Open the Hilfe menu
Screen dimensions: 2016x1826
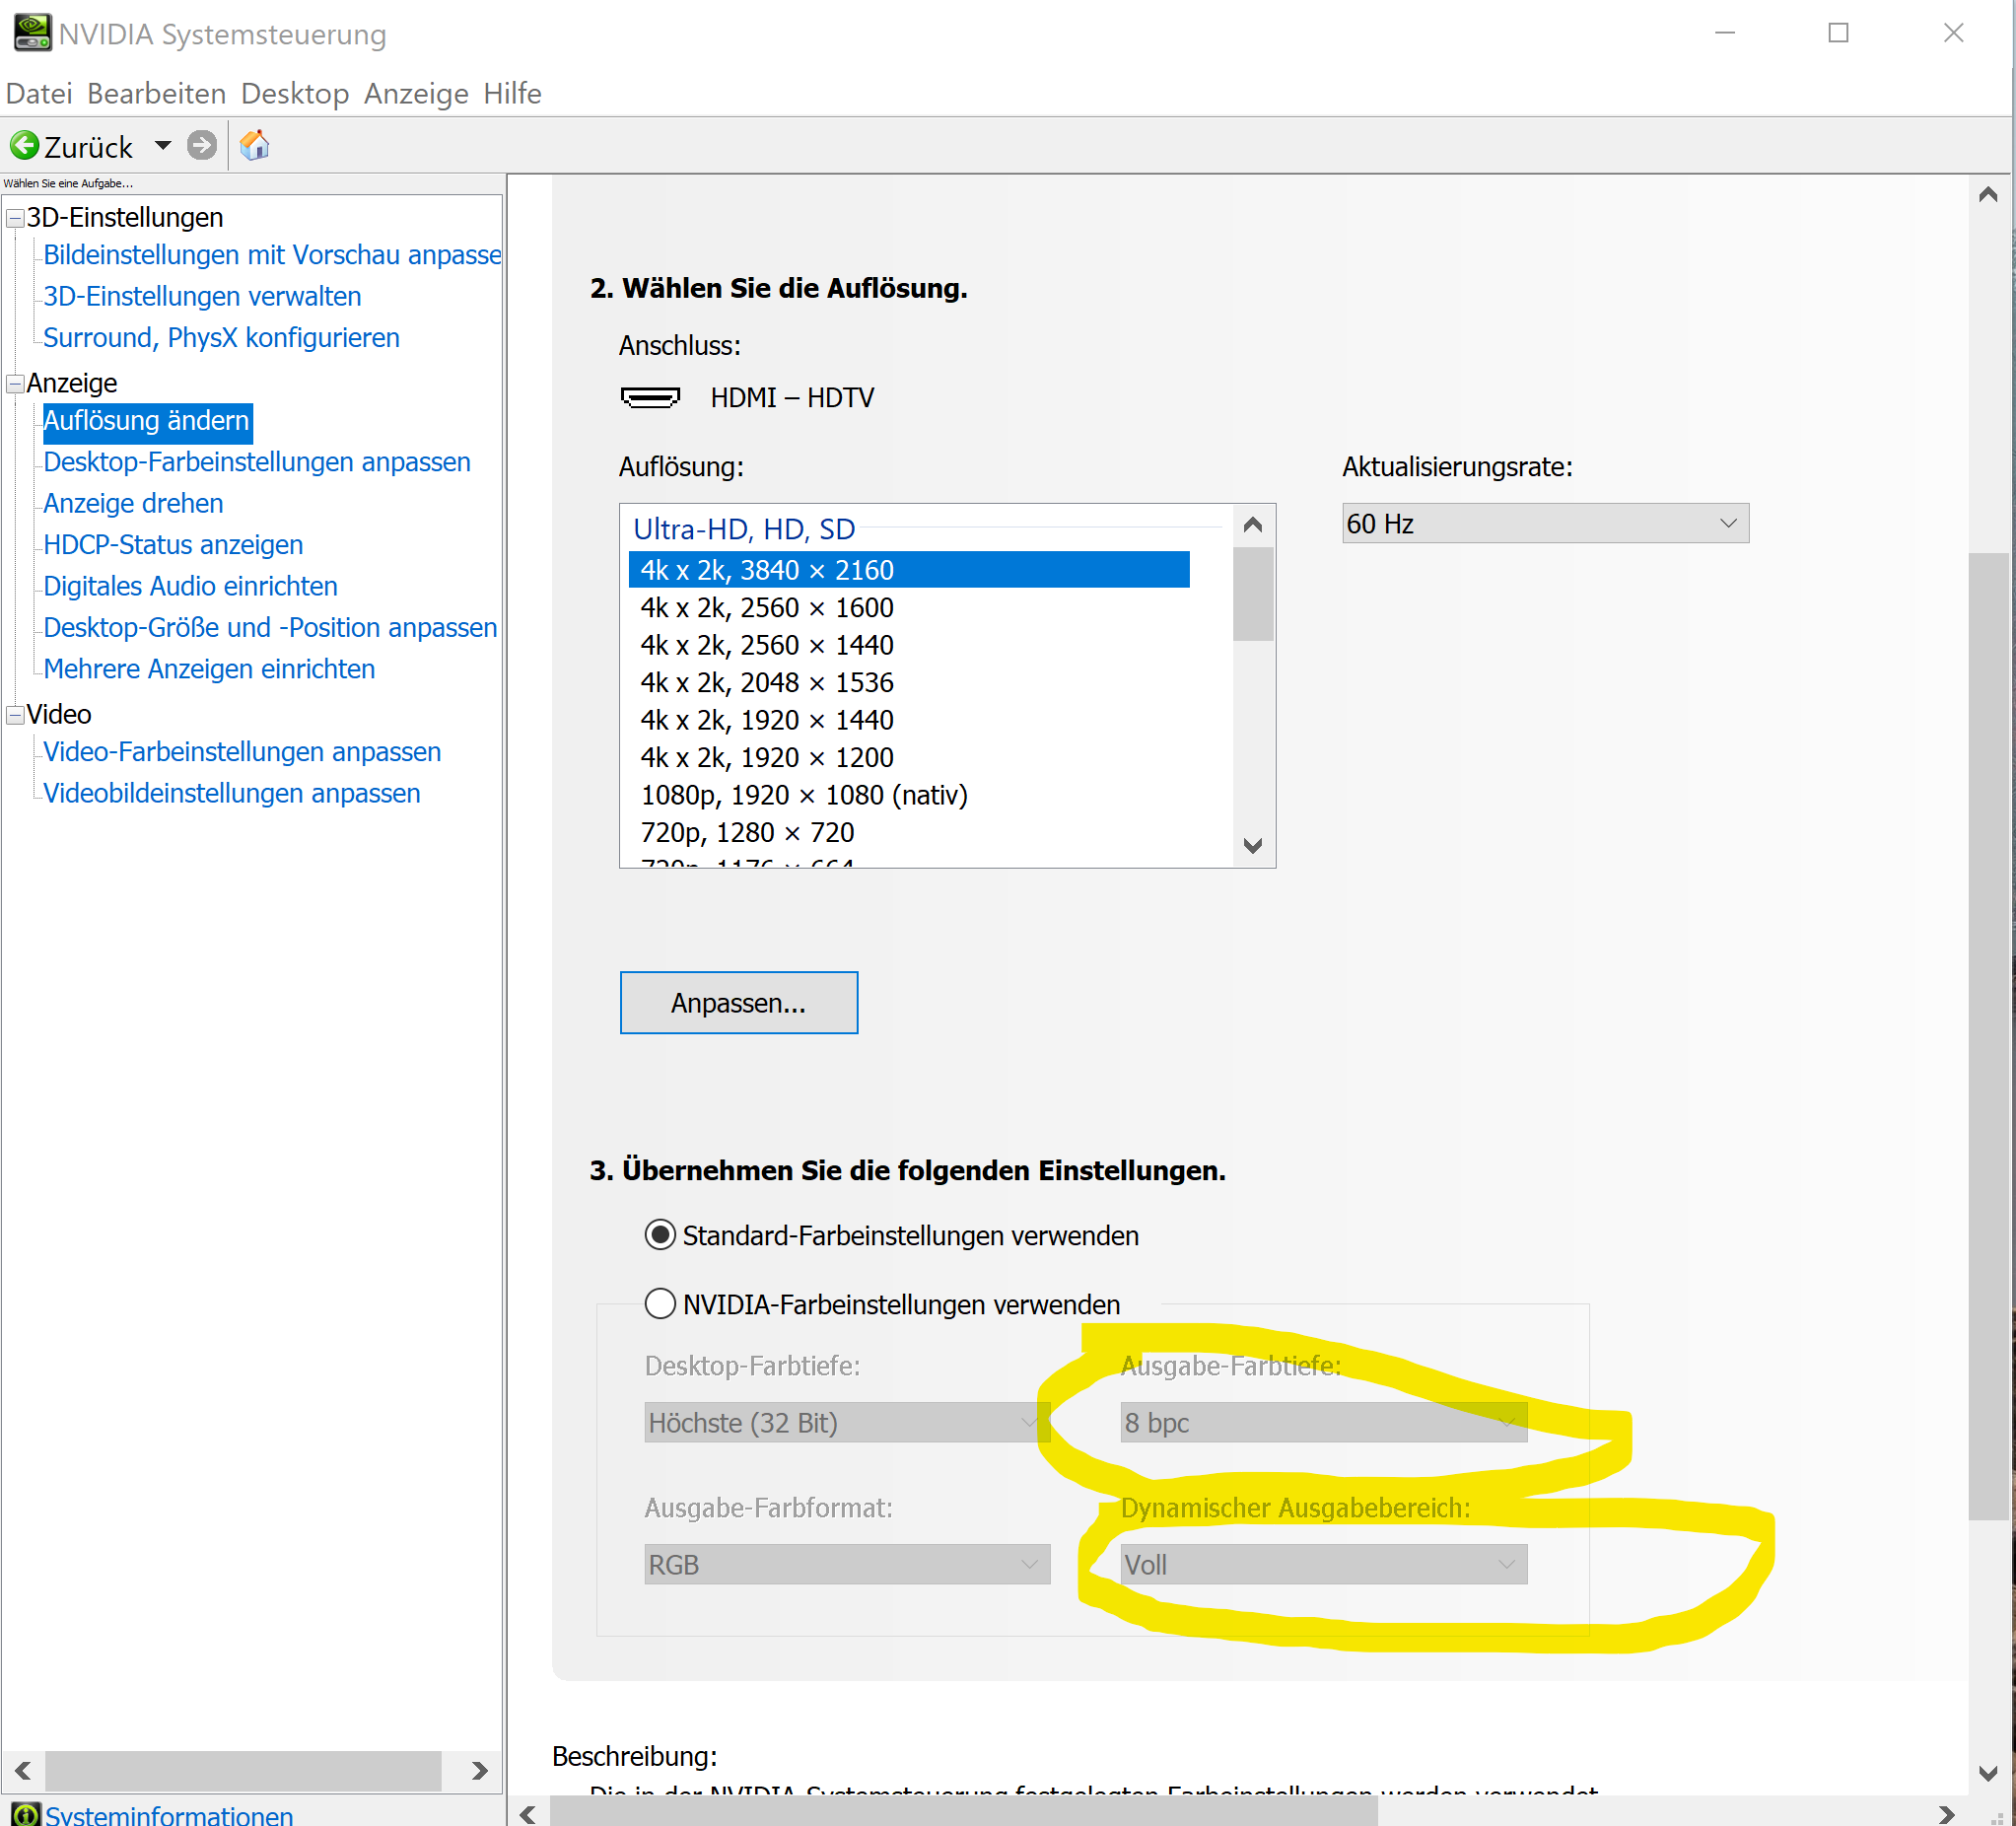click(512, 94)
